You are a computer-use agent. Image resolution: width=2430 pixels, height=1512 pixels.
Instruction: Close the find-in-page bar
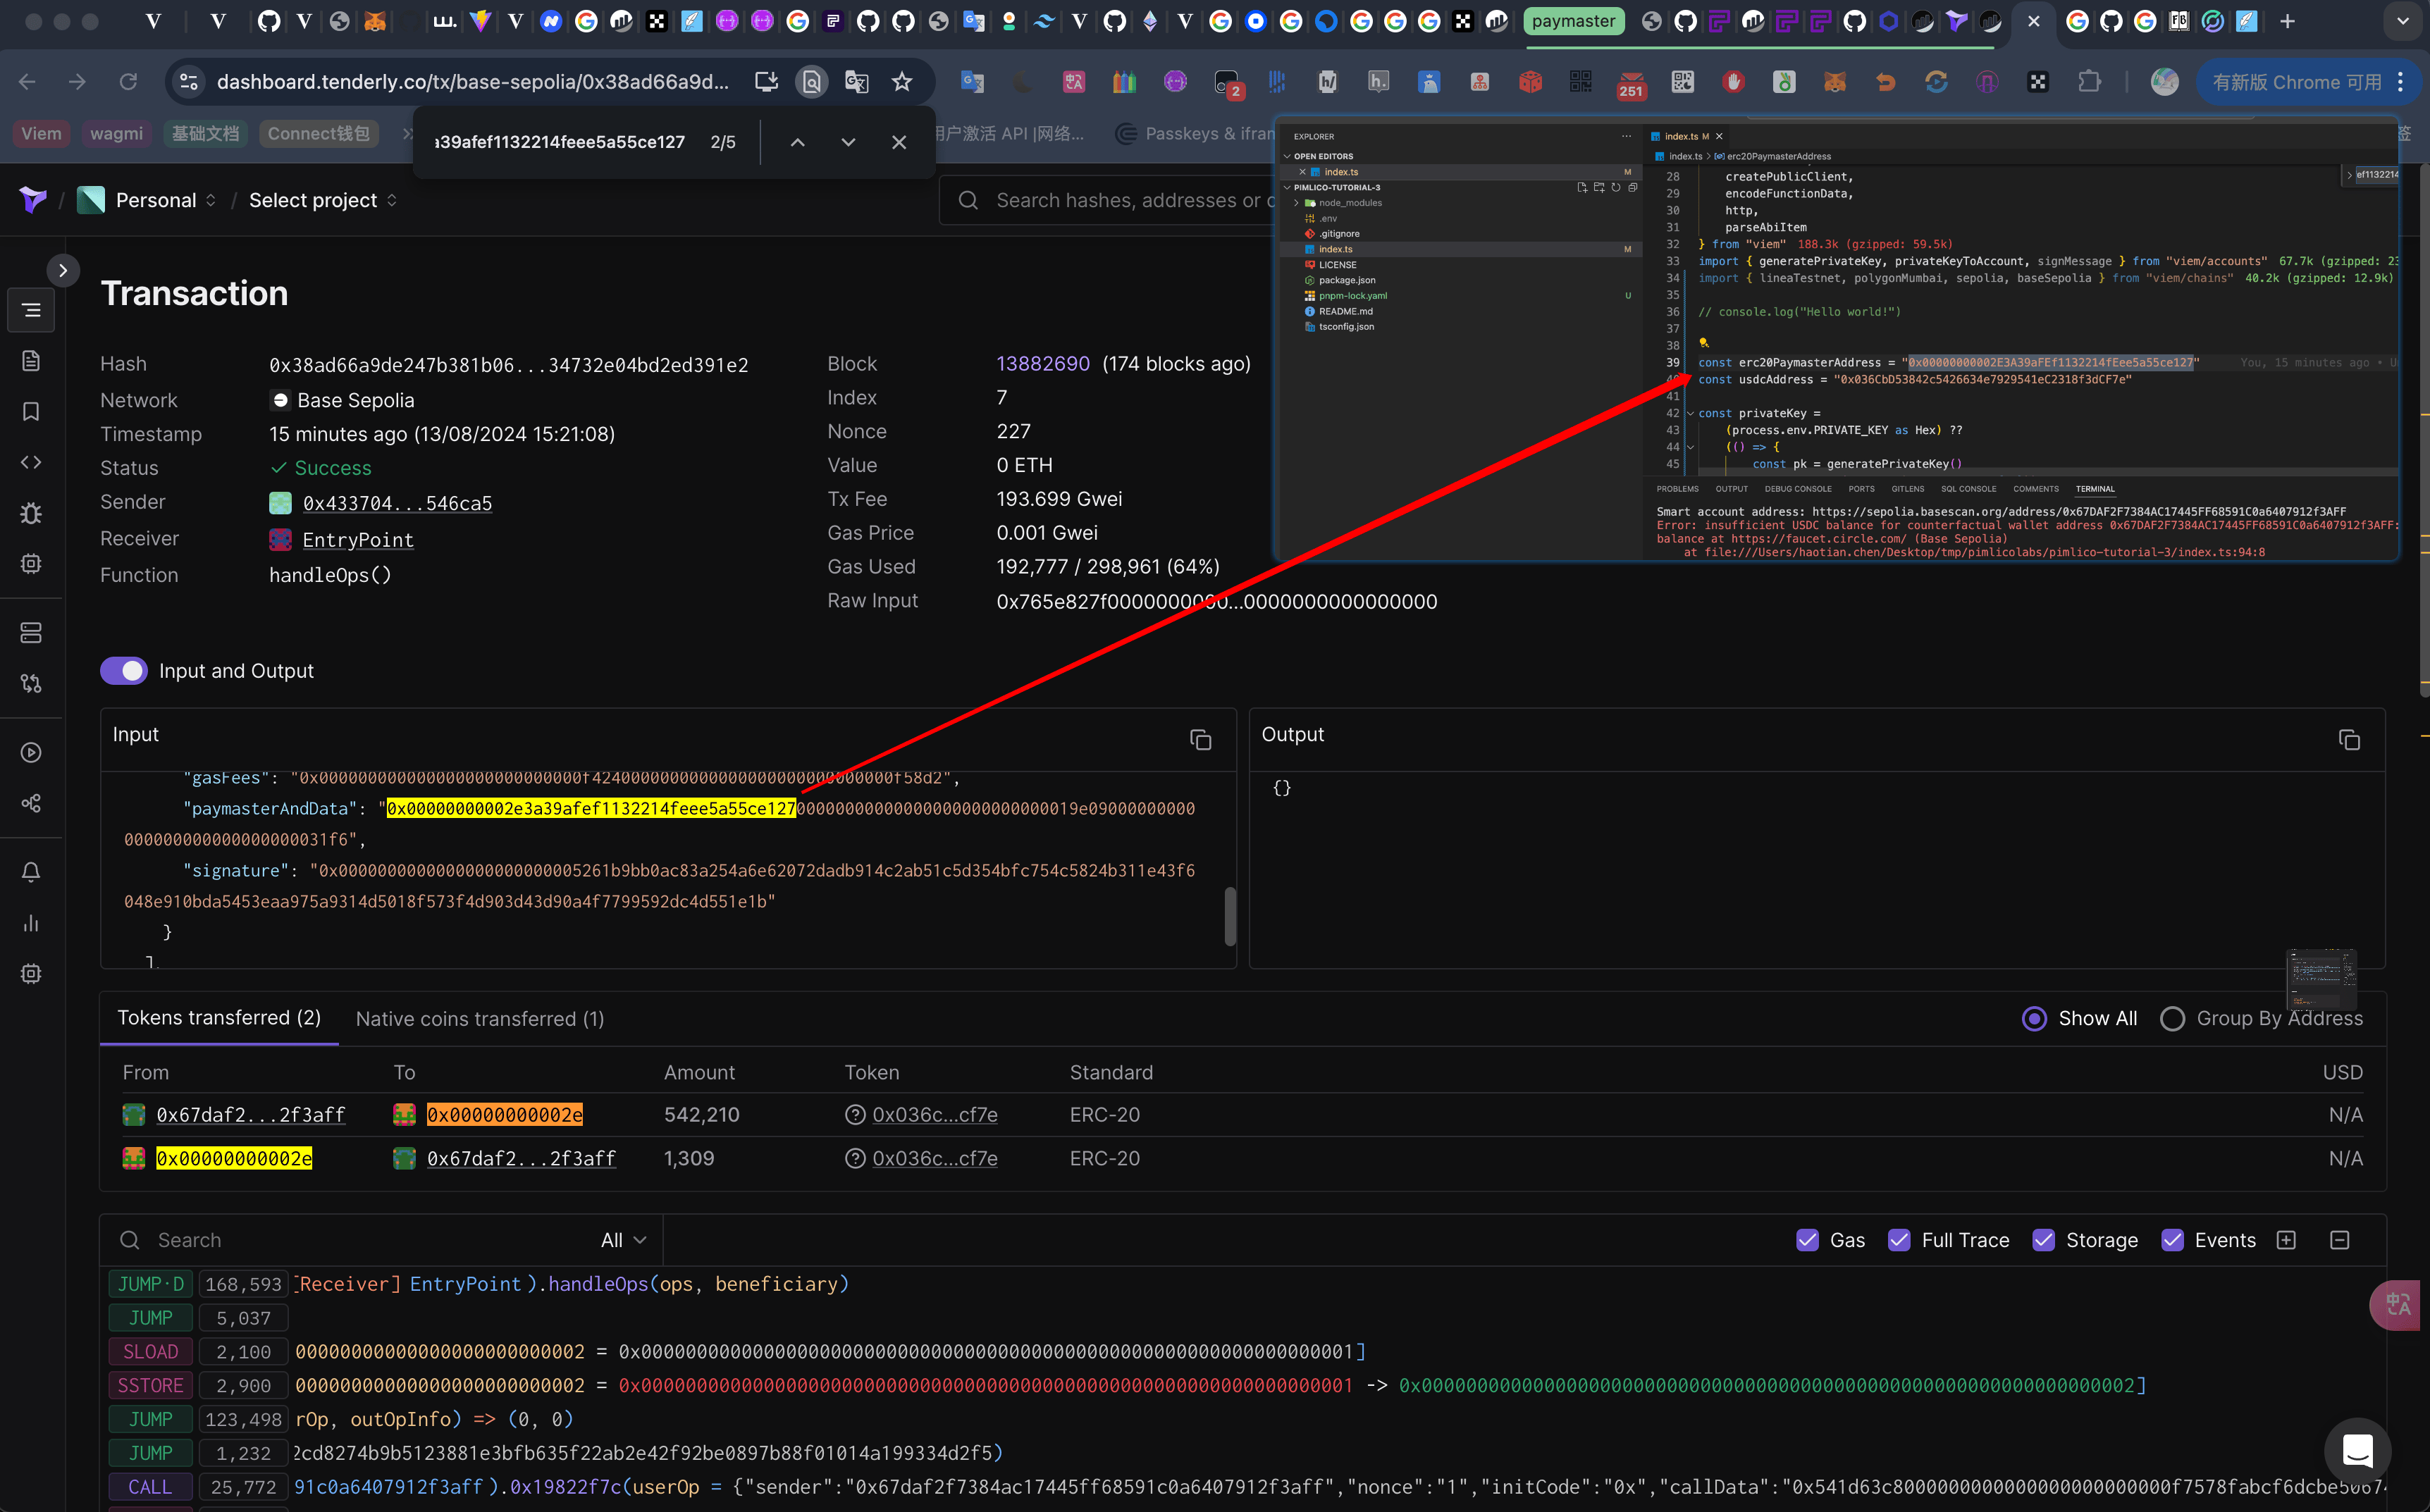899,142
